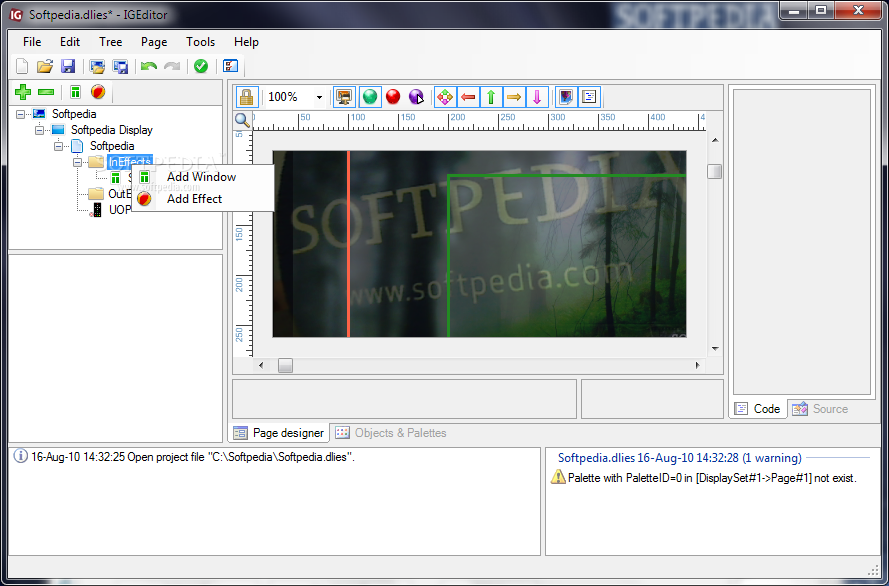
Task: Select the root Softpedia tree item
Action: (x=74, y=114)
